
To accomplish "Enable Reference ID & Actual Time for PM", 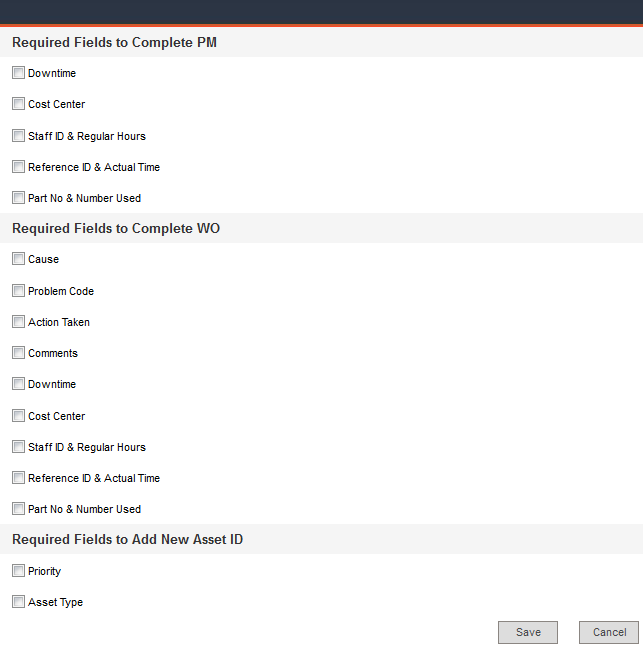I will coord(18,167).
